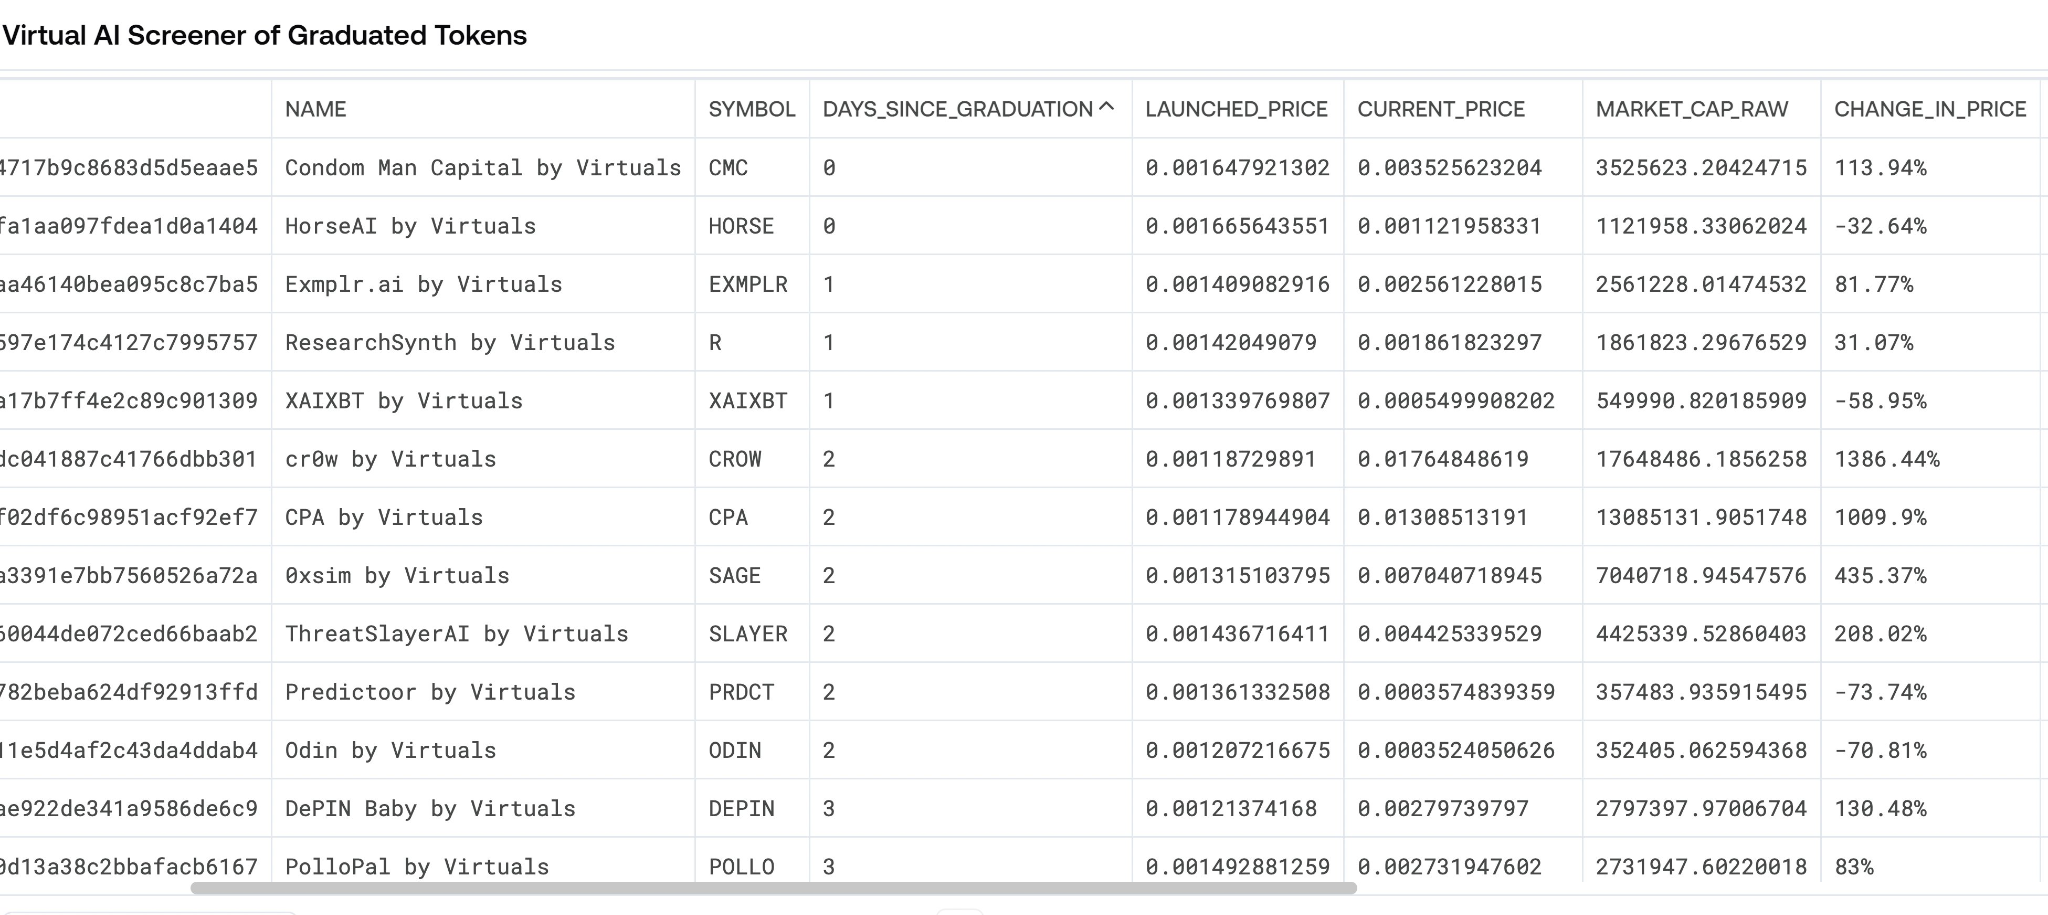Sort by CURRENT_PRICE column header
This screenshot has height=915, width=2048.
click(x=1440, y=109)
